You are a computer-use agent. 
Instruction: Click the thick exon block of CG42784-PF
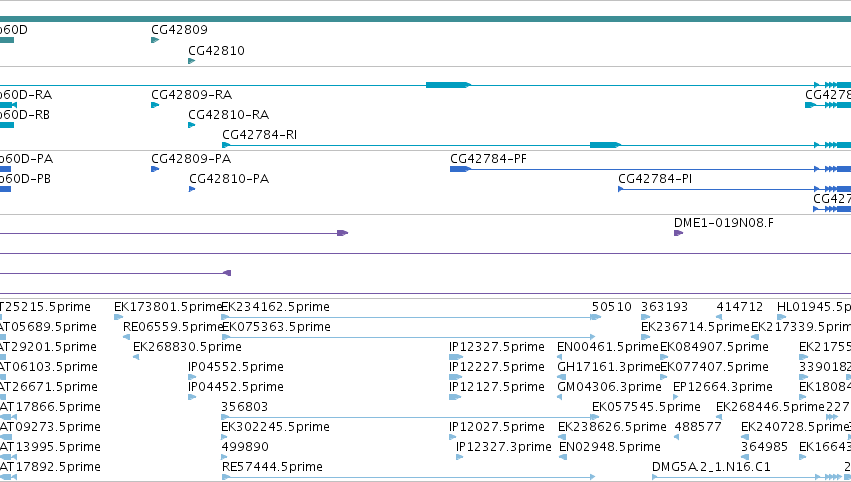pos(460,169)
